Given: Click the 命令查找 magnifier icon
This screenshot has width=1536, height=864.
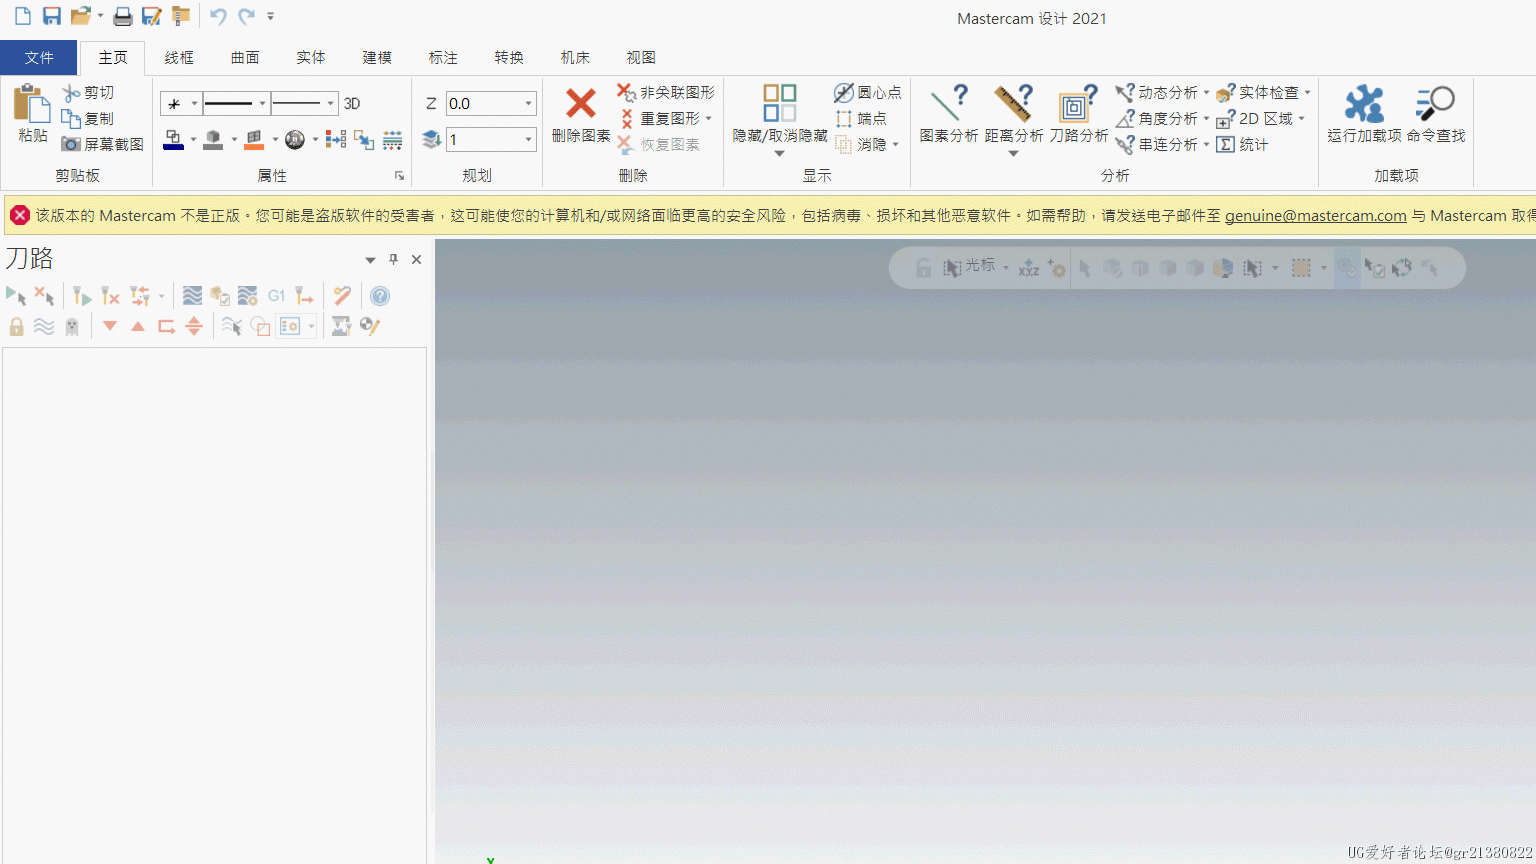Looking at the screenshot, I should tap(1435, 104).
